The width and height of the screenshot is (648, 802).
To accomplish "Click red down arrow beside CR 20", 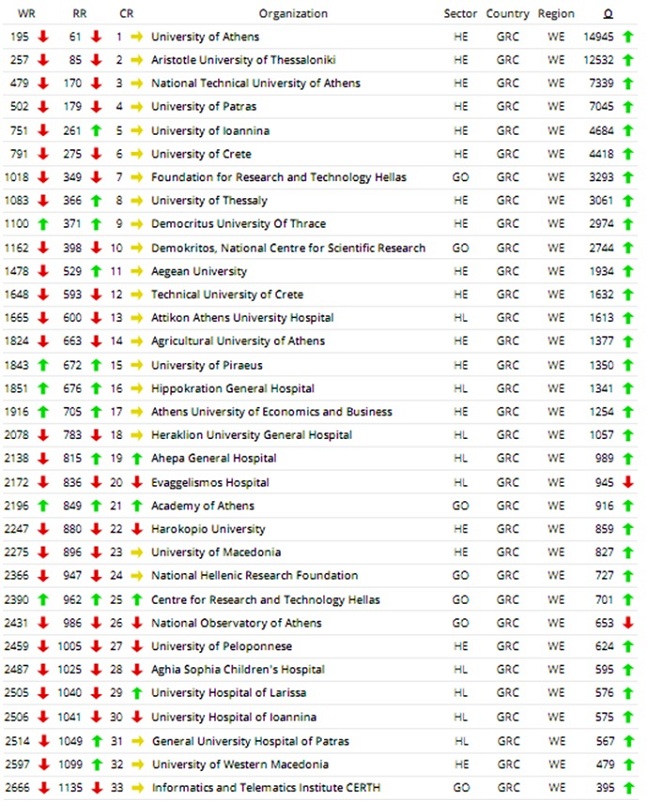I will [x=137, y=482].
